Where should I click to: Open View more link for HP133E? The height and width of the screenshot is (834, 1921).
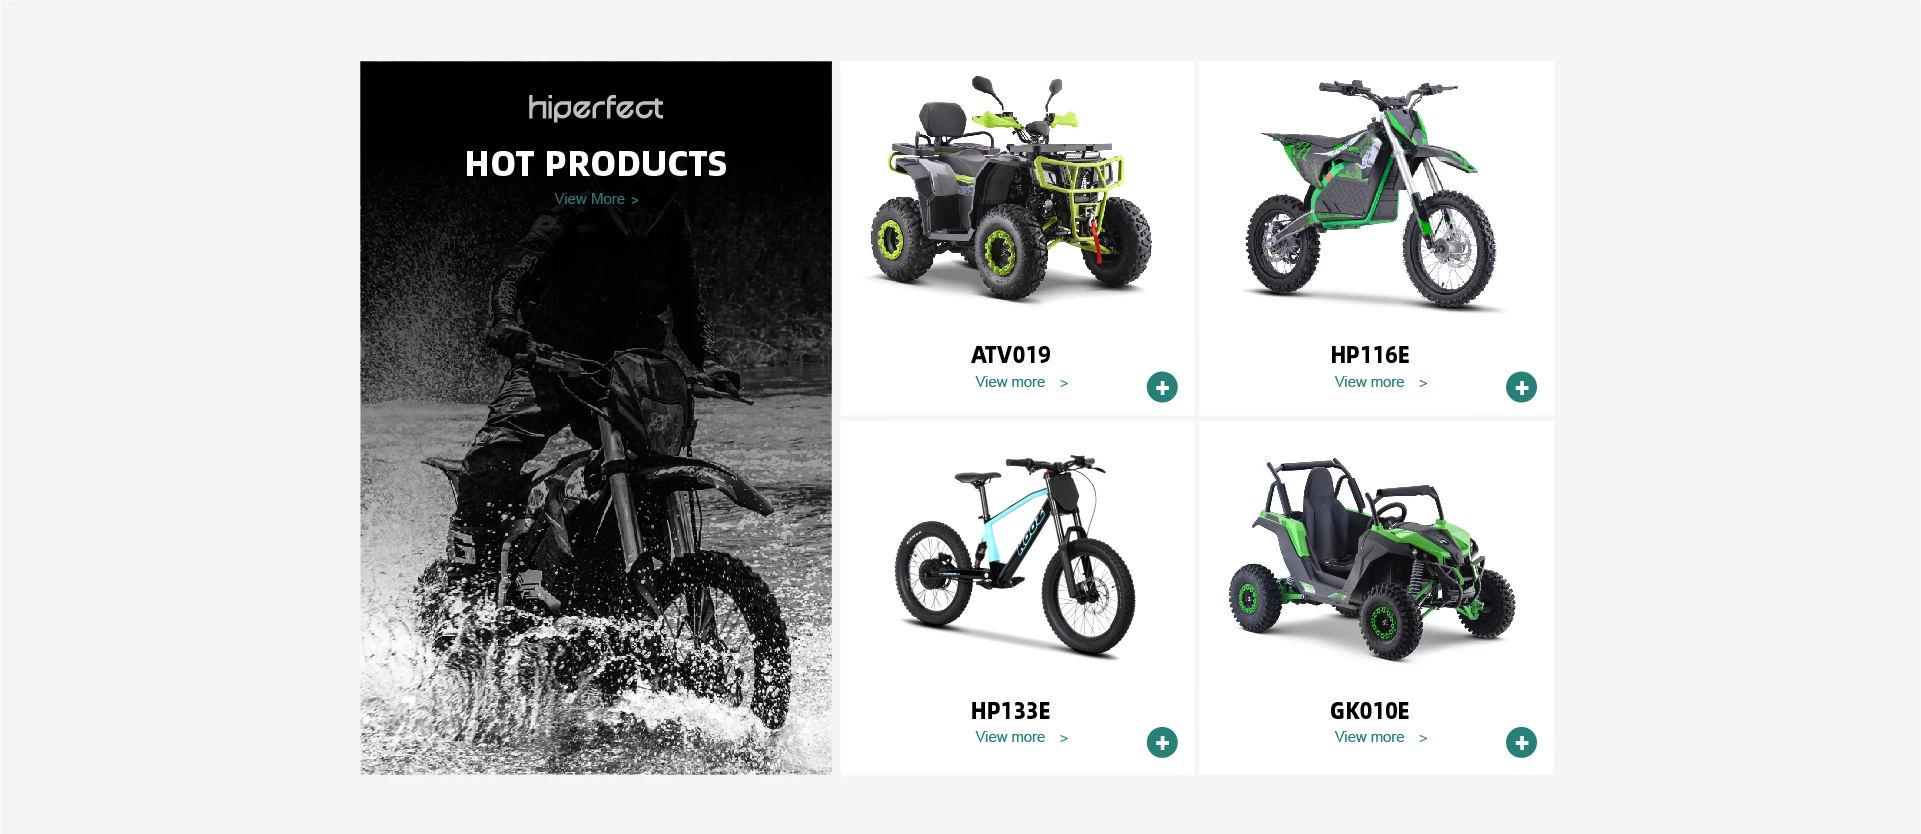[x=1021, y=737]
